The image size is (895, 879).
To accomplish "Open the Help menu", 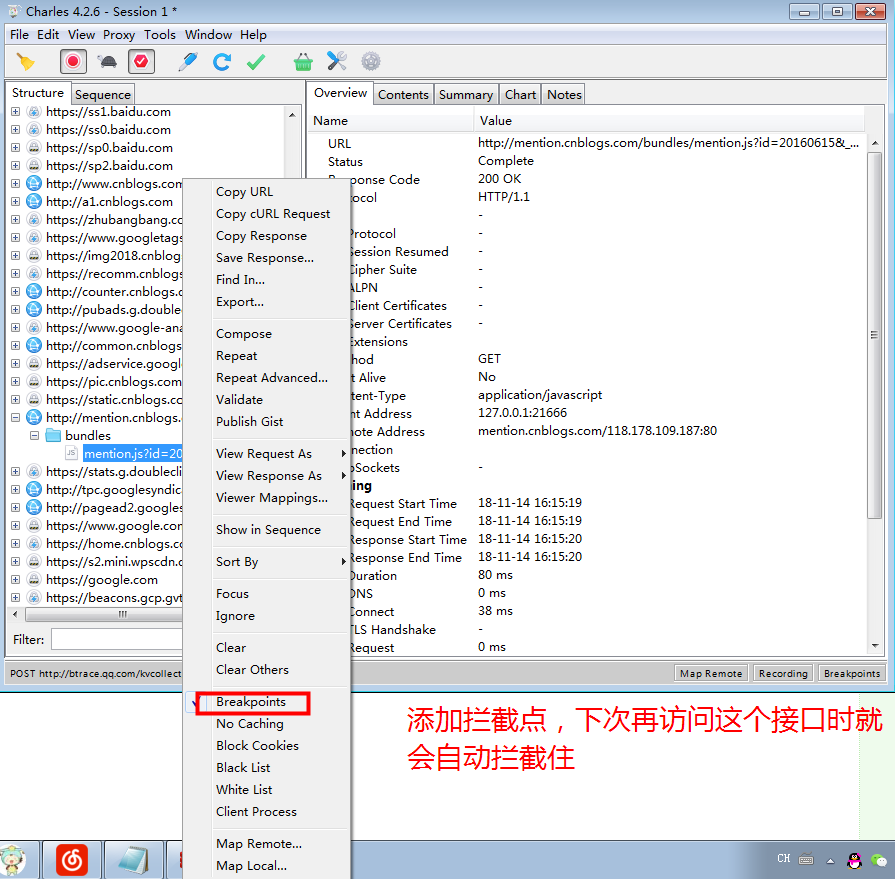I will 253,34.
